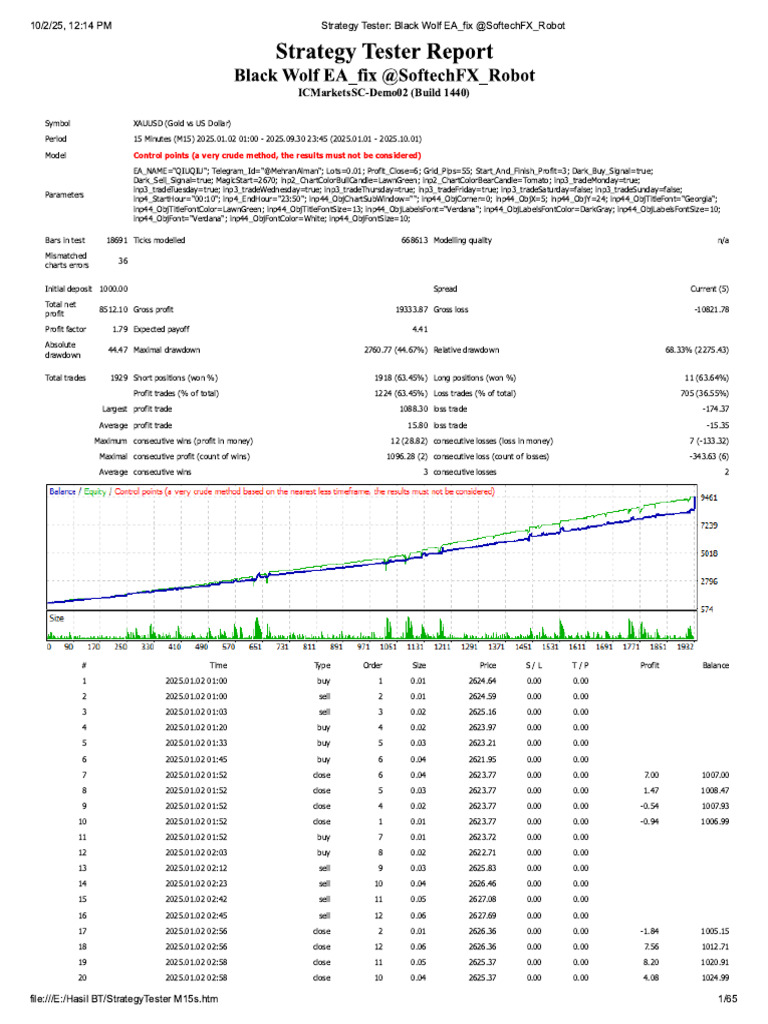Select the symbol value "XAUUSD (Gold vs US Dollar)"
Screen dimensions: 768x1024
(182, 123)
